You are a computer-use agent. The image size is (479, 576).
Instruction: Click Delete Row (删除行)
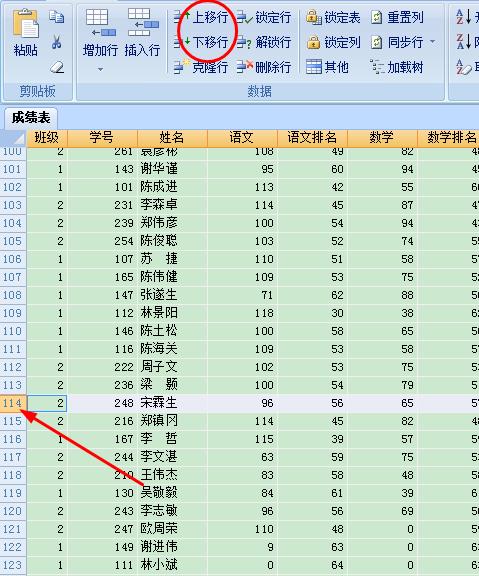click(264, 67)
